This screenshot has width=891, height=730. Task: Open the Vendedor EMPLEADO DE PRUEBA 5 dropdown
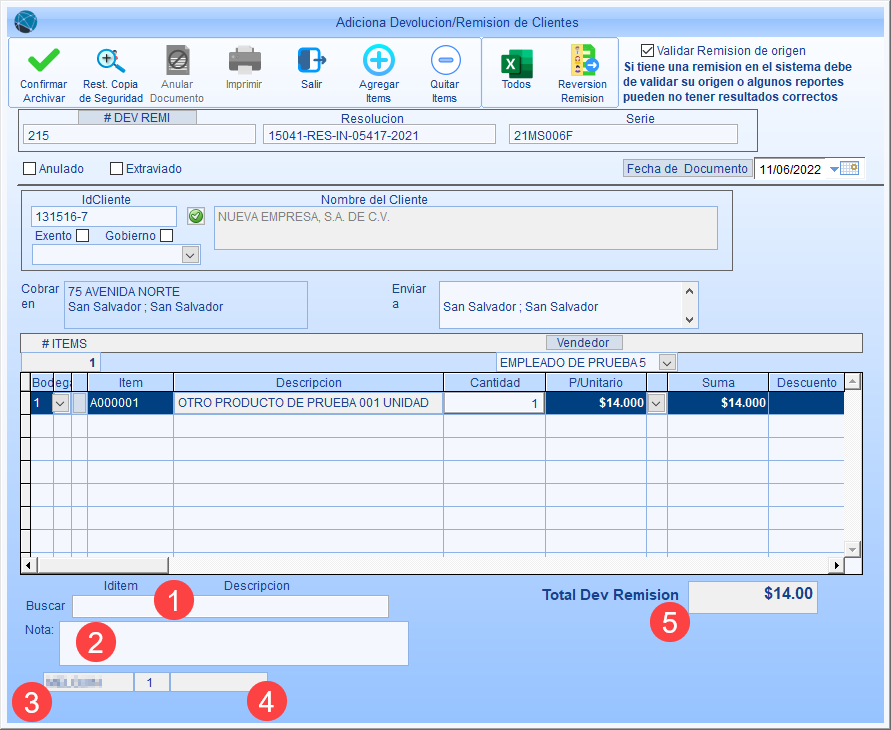click(667, 362)
